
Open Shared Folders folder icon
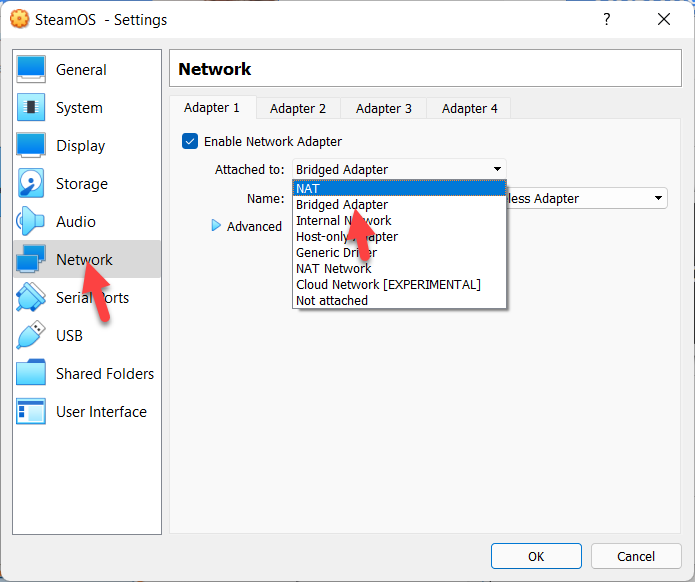pyautogui.click(x=31, y=374)
